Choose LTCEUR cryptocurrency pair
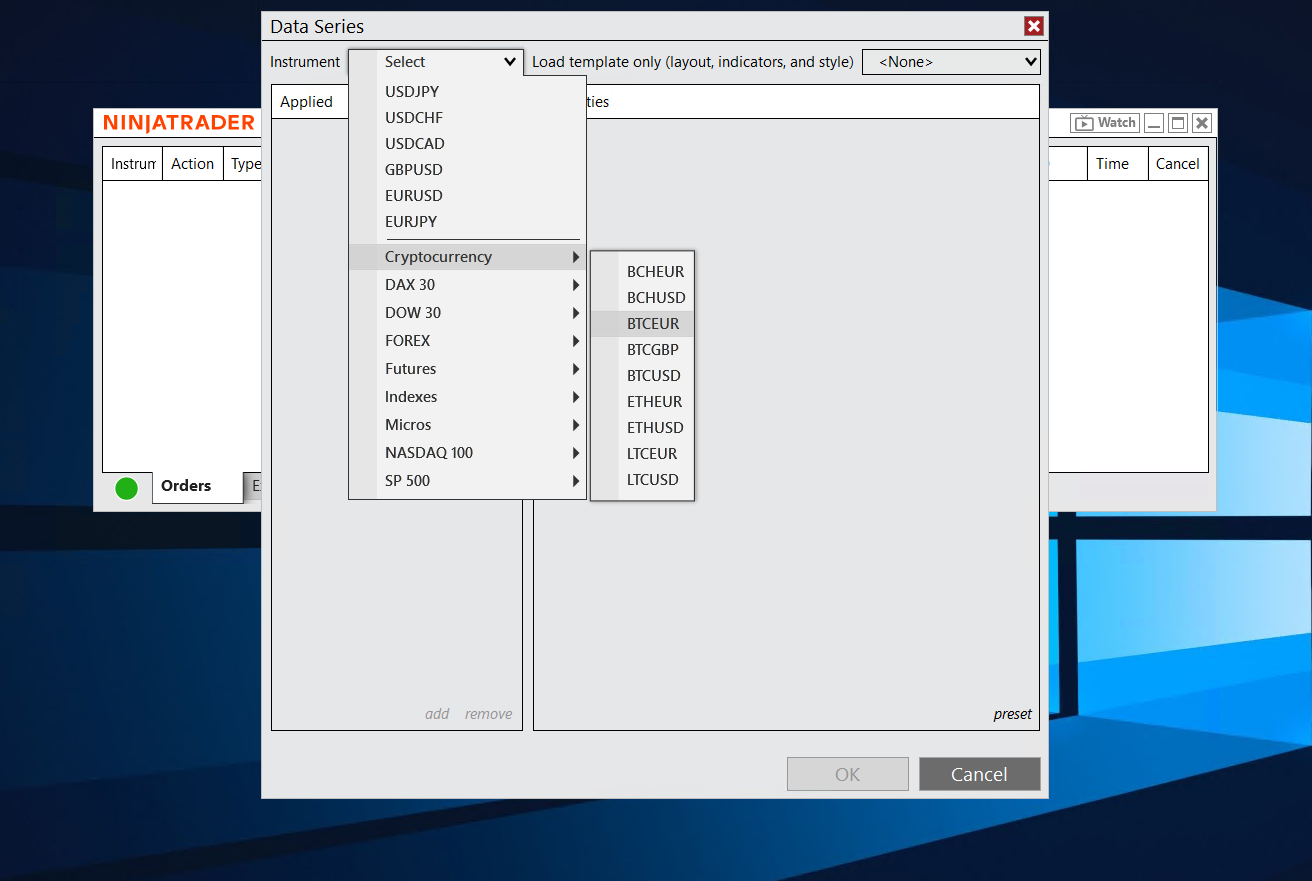1312x881 pixels. pyautogui.click(x=652, y=454)
